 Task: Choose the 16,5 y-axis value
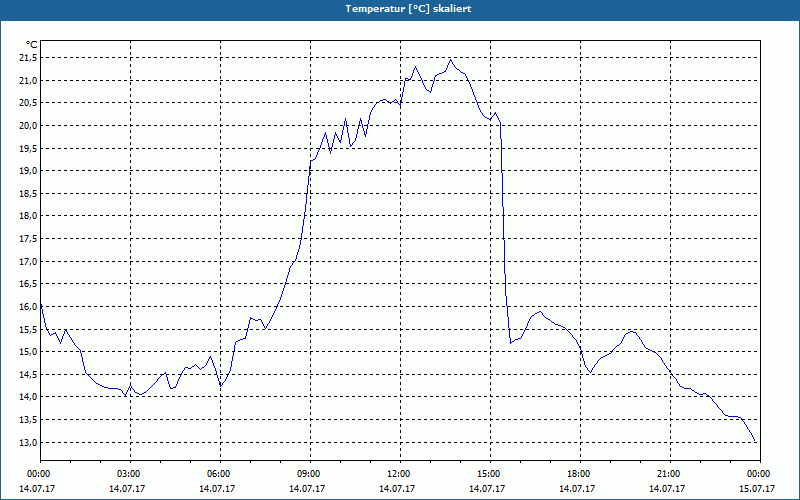pos(28,284)
